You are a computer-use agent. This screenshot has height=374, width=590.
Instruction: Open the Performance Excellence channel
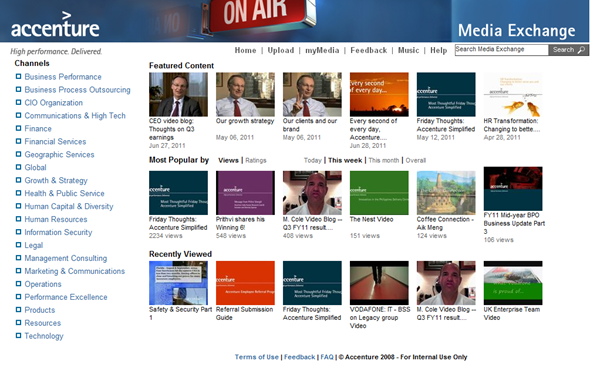(66, 297)
